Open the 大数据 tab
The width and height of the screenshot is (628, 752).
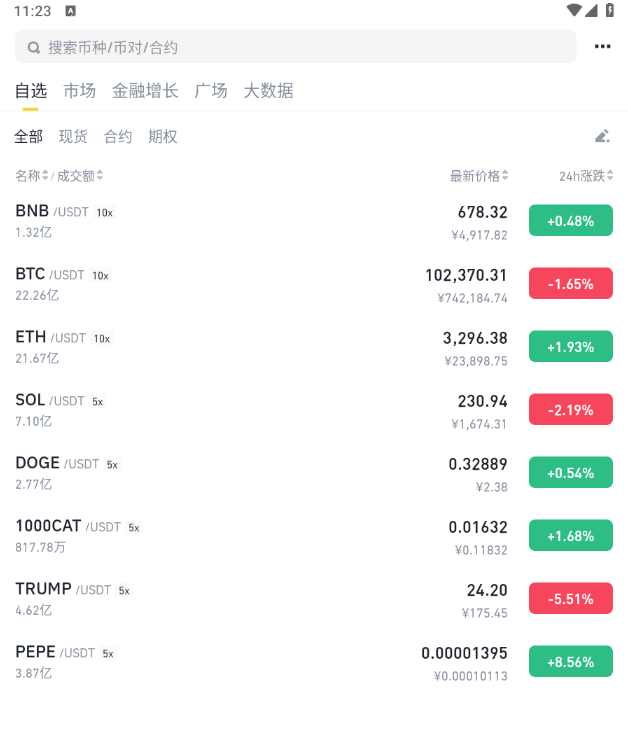(268, 91)
